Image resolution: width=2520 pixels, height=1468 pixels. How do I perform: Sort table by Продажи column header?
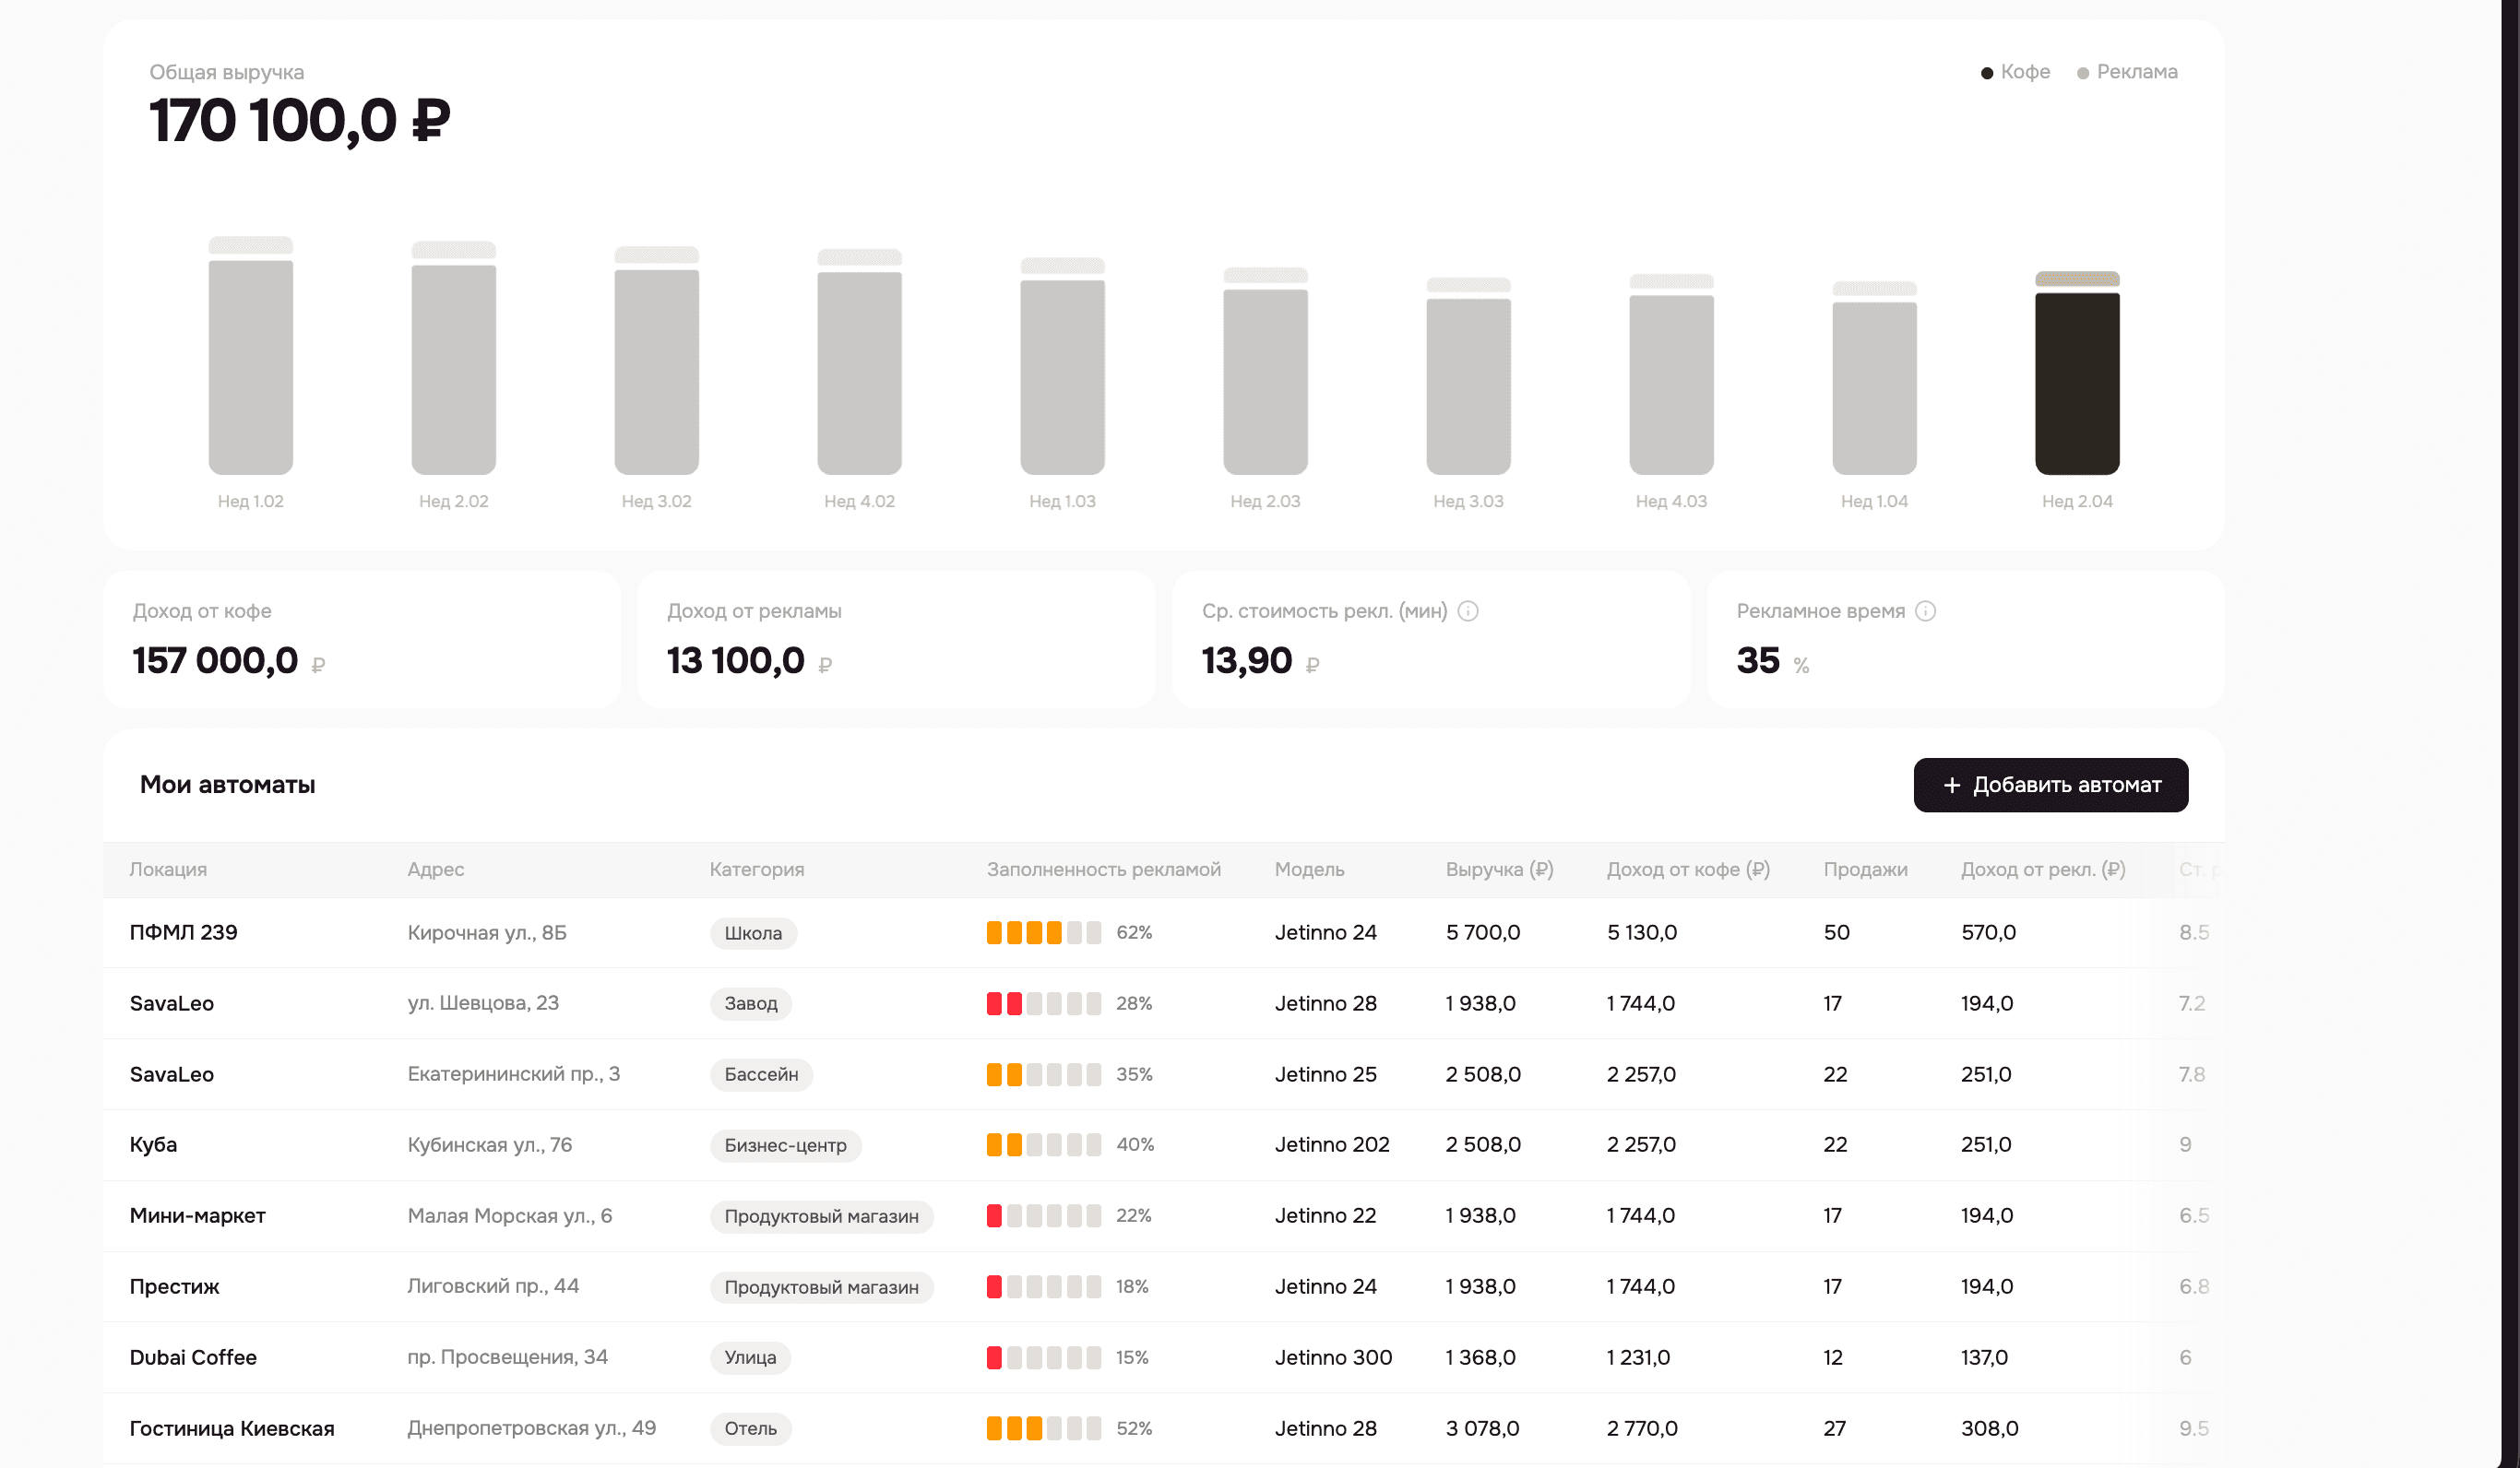(1864, 869)
